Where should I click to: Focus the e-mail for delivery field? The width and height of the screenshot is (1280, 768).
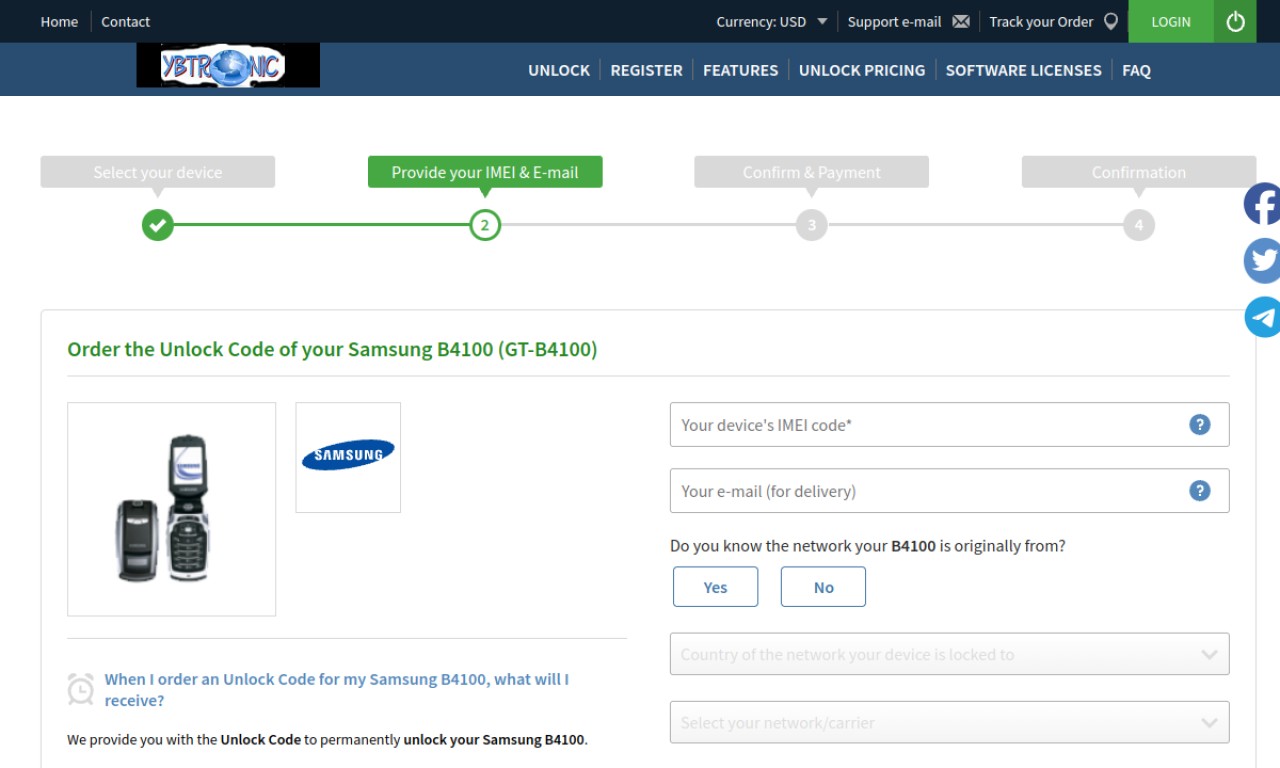pos(949,491)
